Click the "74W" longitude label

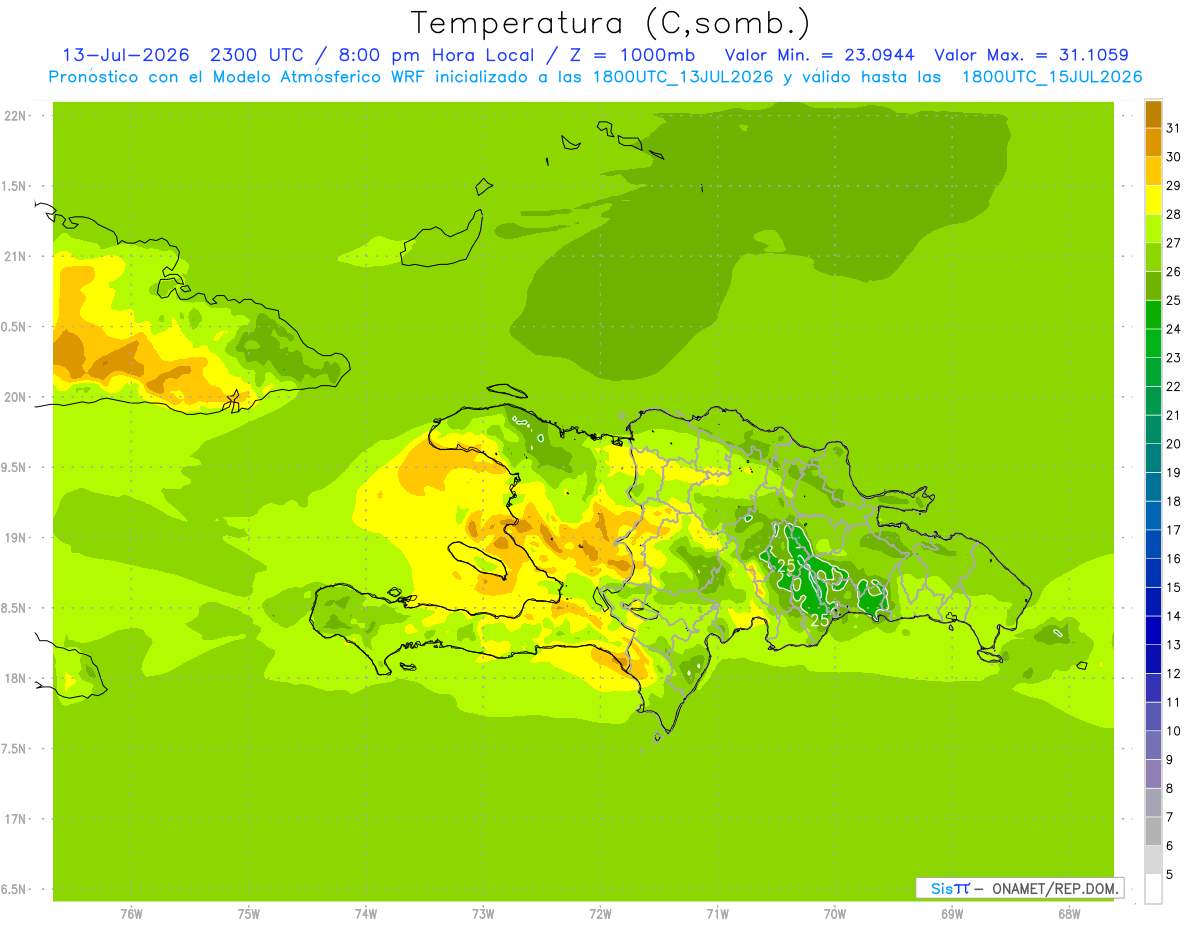point(365,914)
